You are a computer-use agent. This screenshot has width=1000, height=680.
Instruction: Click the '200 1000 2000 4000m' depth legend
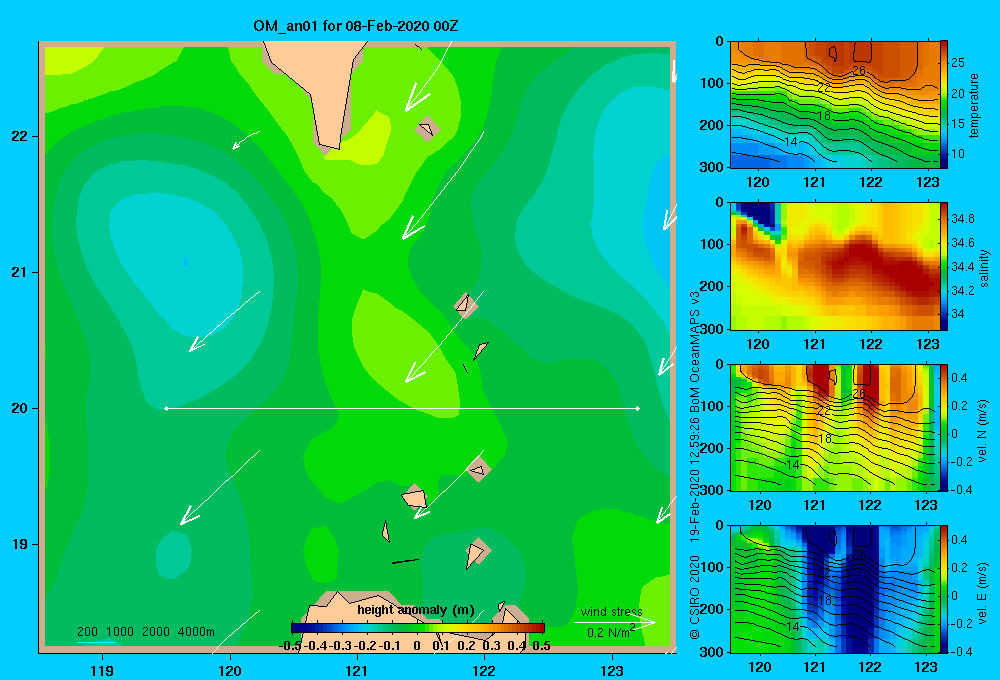[145, 632]
